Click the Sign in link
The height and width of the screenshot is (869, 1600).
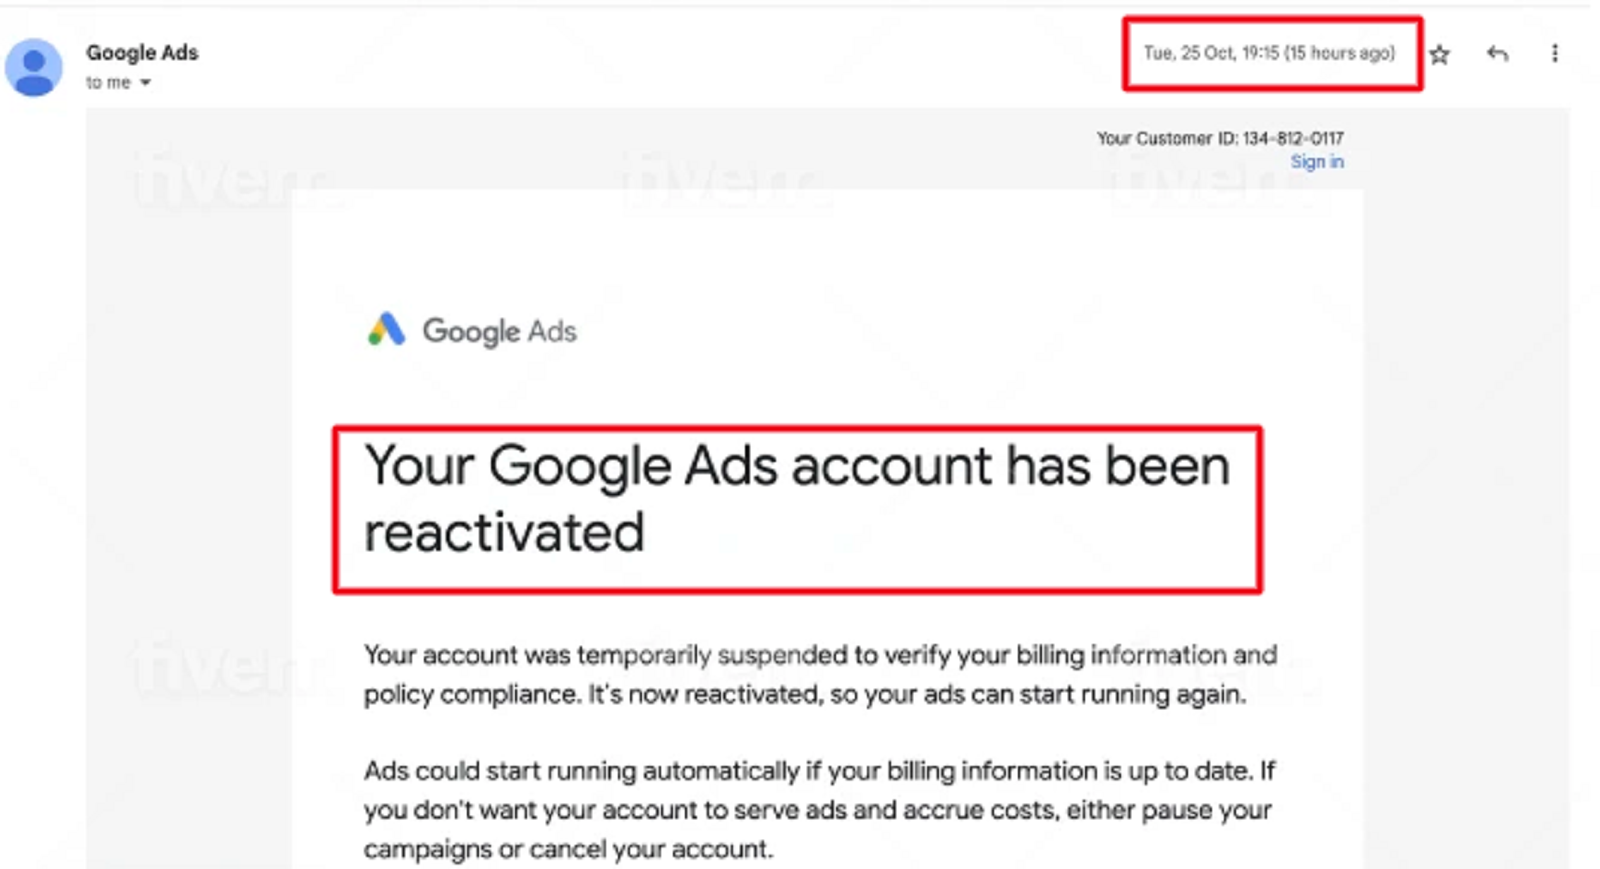pyautogui.click(x=1318, y=161)
